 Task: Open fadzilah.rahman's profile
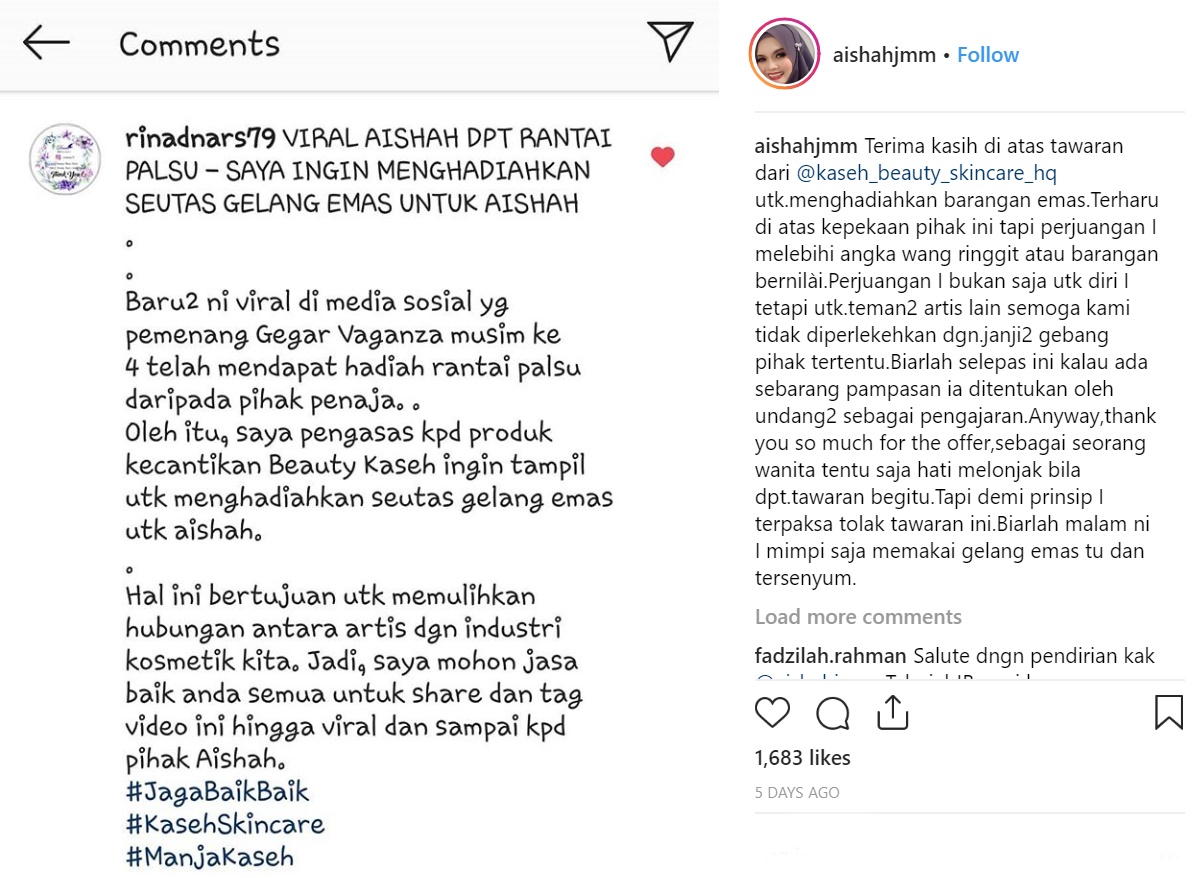(830, 656)
